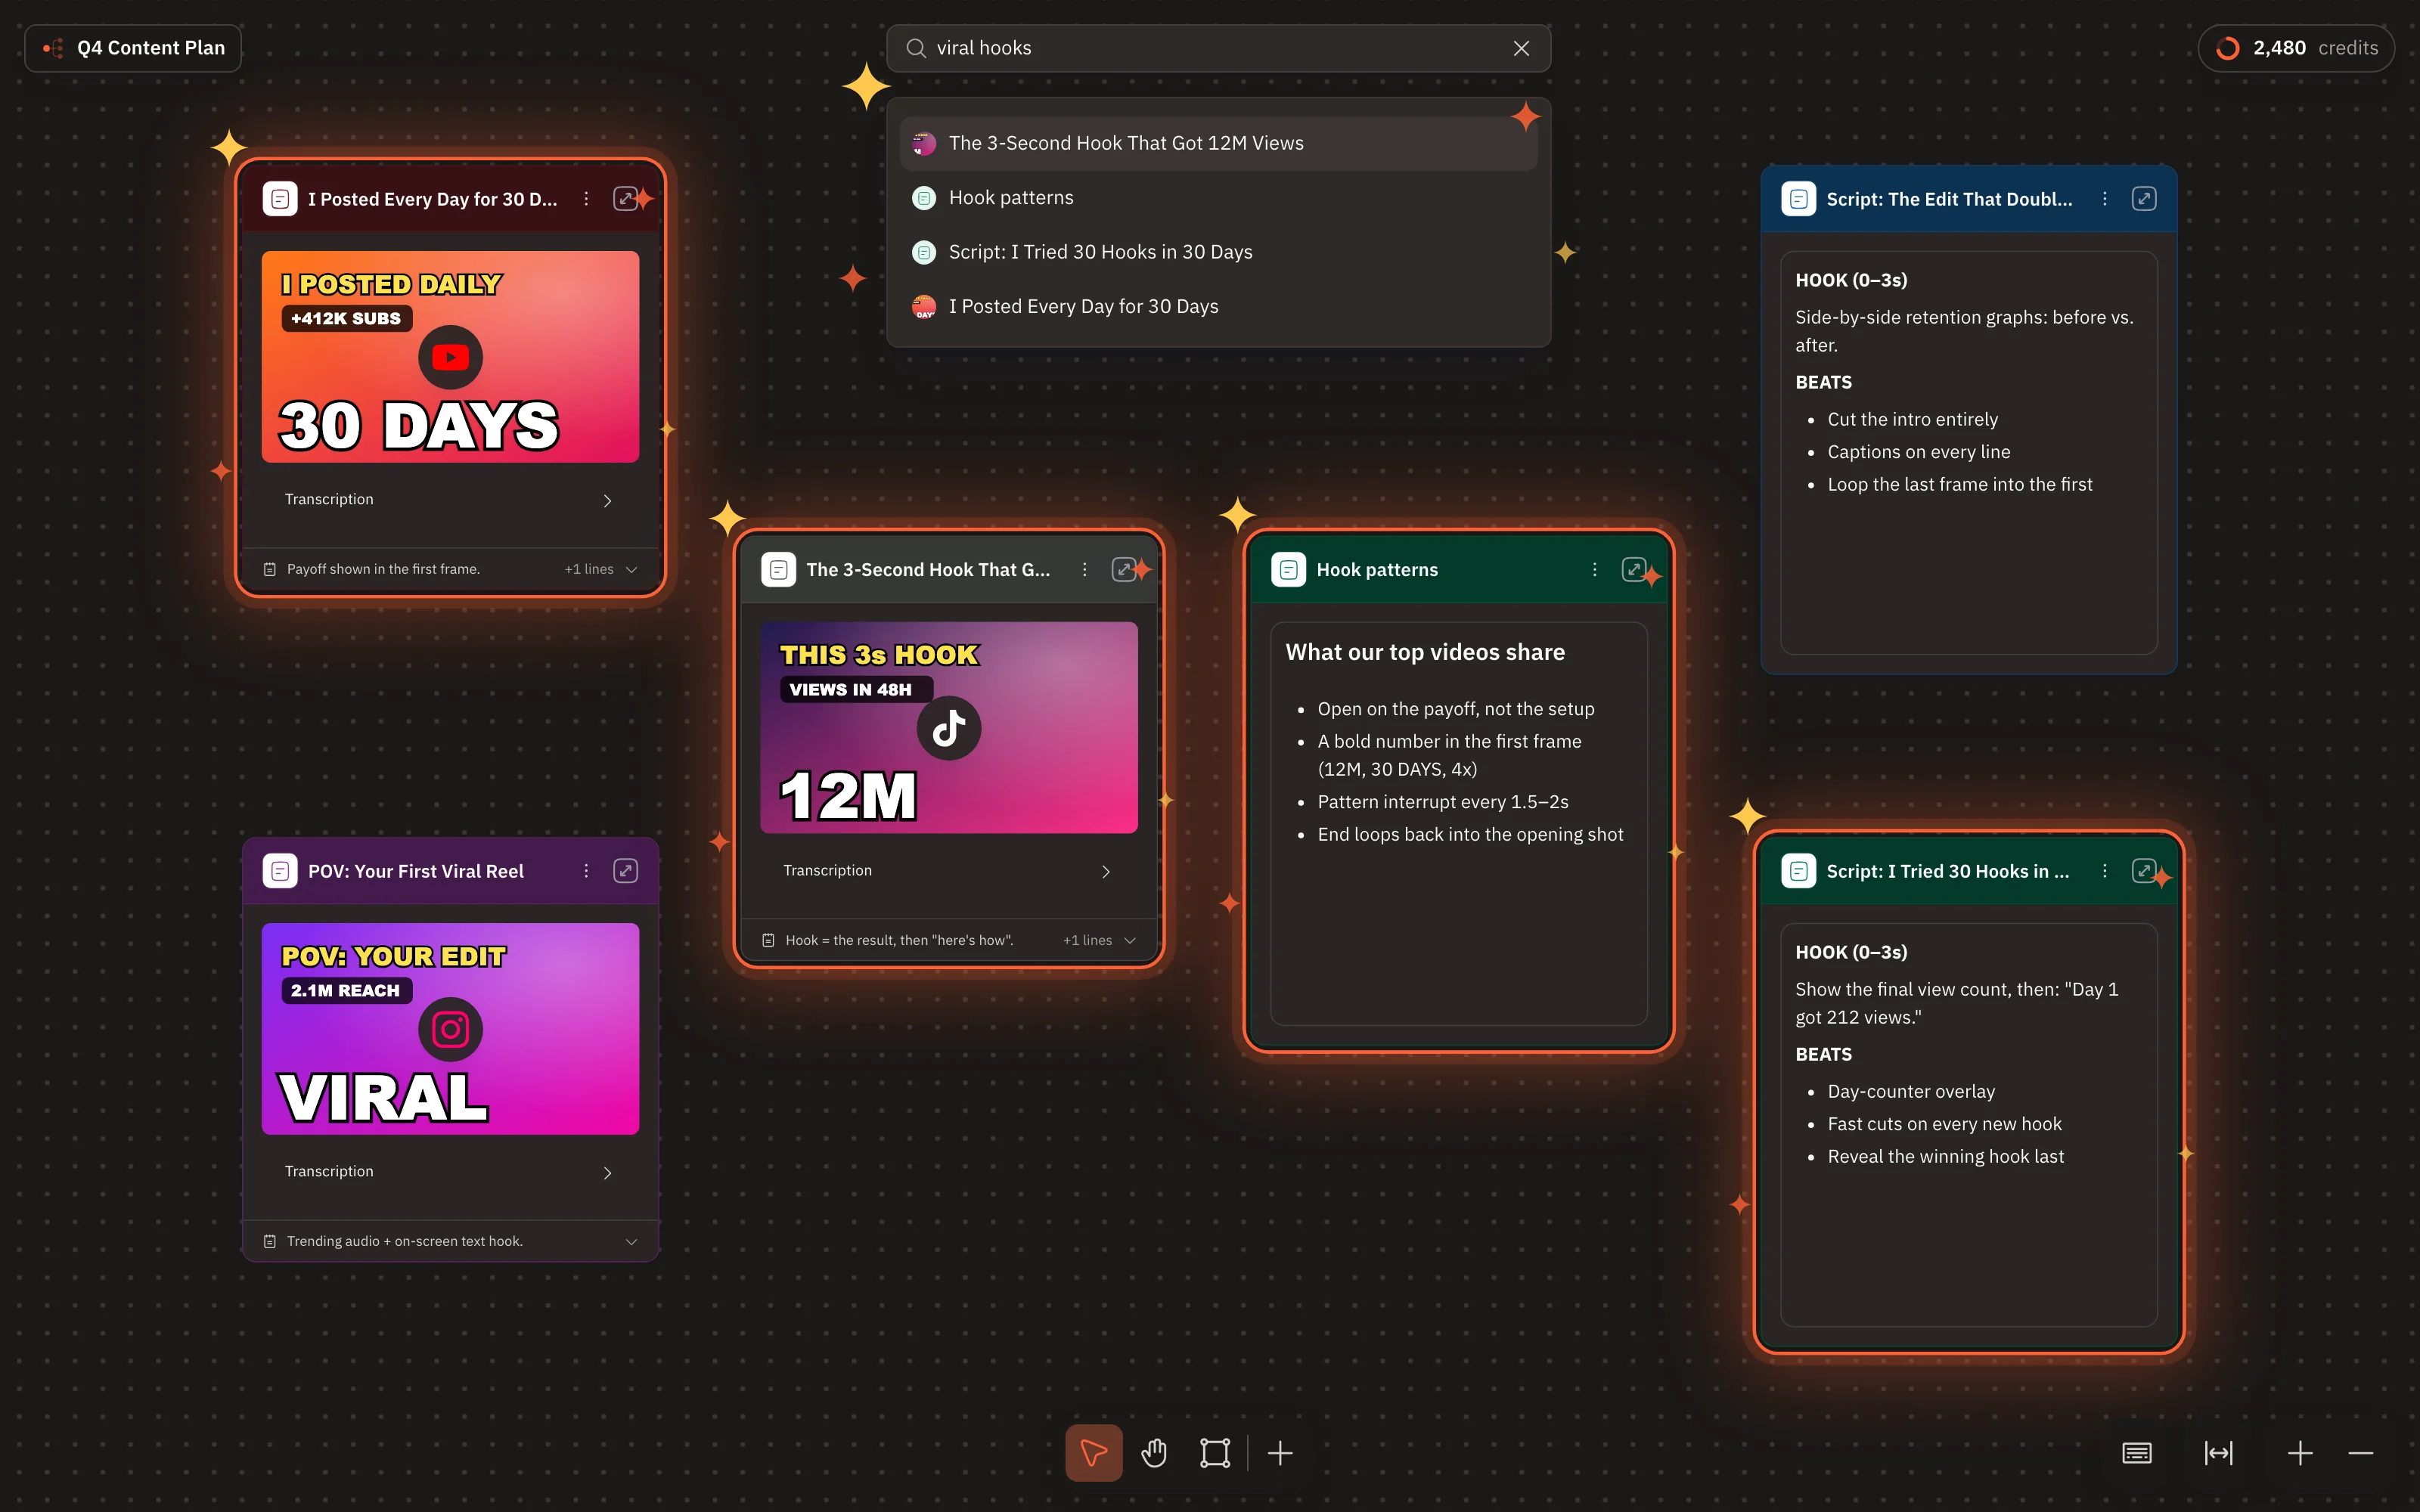Image resolution: width=2420 pixels, height=1512 pixels.
Task: Open options menu on Script: I Tried 30 Hooks card
Action: pos(2104,871)
